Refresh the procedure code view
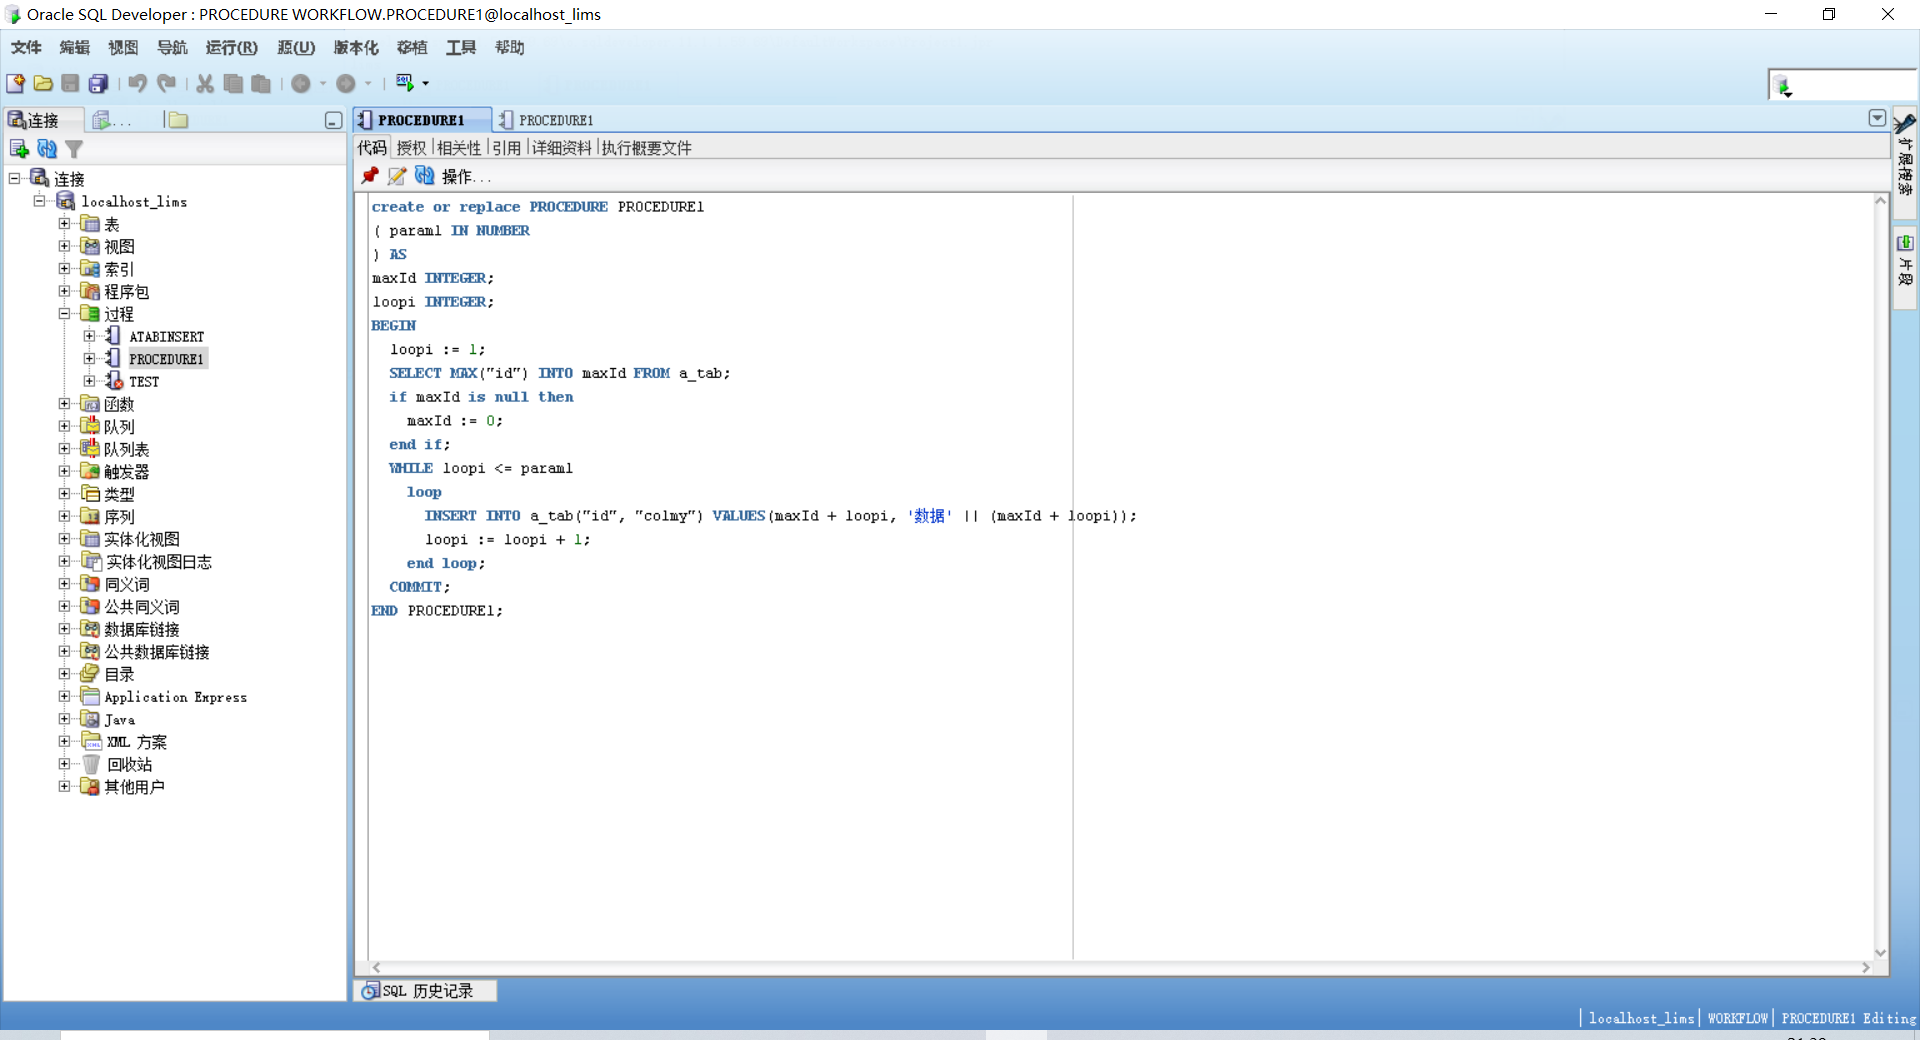The height and width of the screenshot is (1040, 1920). (x=425, y=176)
